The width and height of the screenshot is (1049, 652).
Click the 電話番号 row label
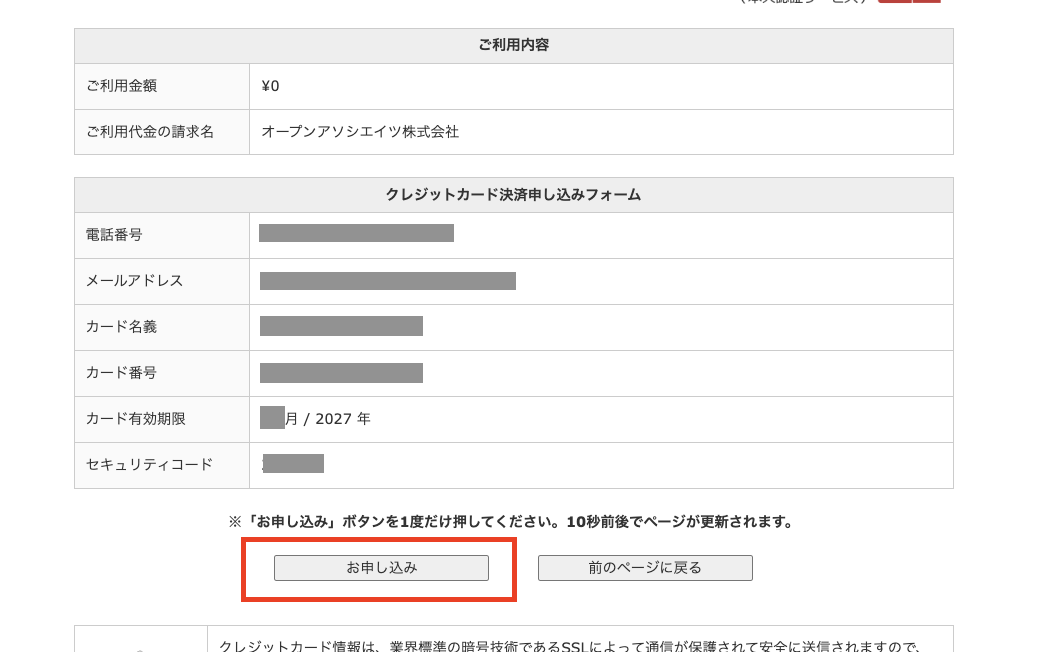[114, 235]
